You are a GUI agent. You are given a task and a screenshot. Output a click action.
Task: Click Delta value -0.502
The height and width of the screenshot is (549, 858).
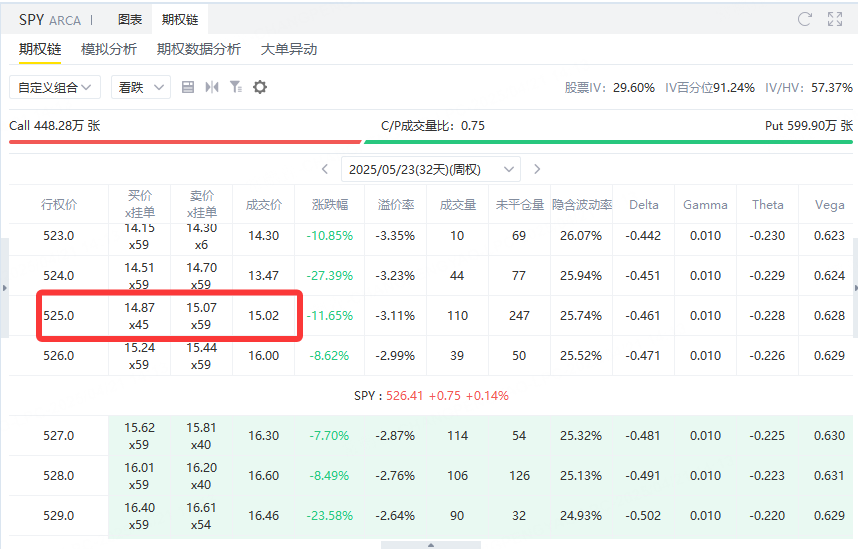643,516
